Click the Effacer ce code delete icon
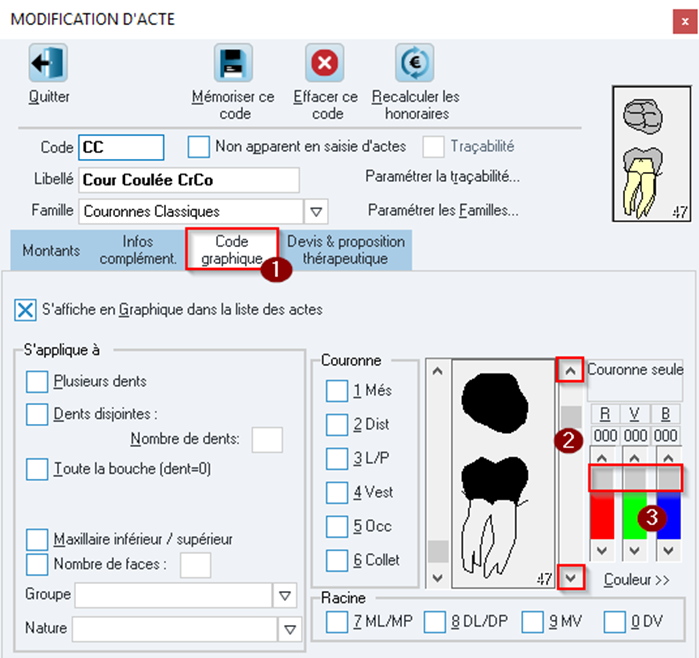Screen dimensions: 699x658 pyautogui.click(x=325, y=63)
